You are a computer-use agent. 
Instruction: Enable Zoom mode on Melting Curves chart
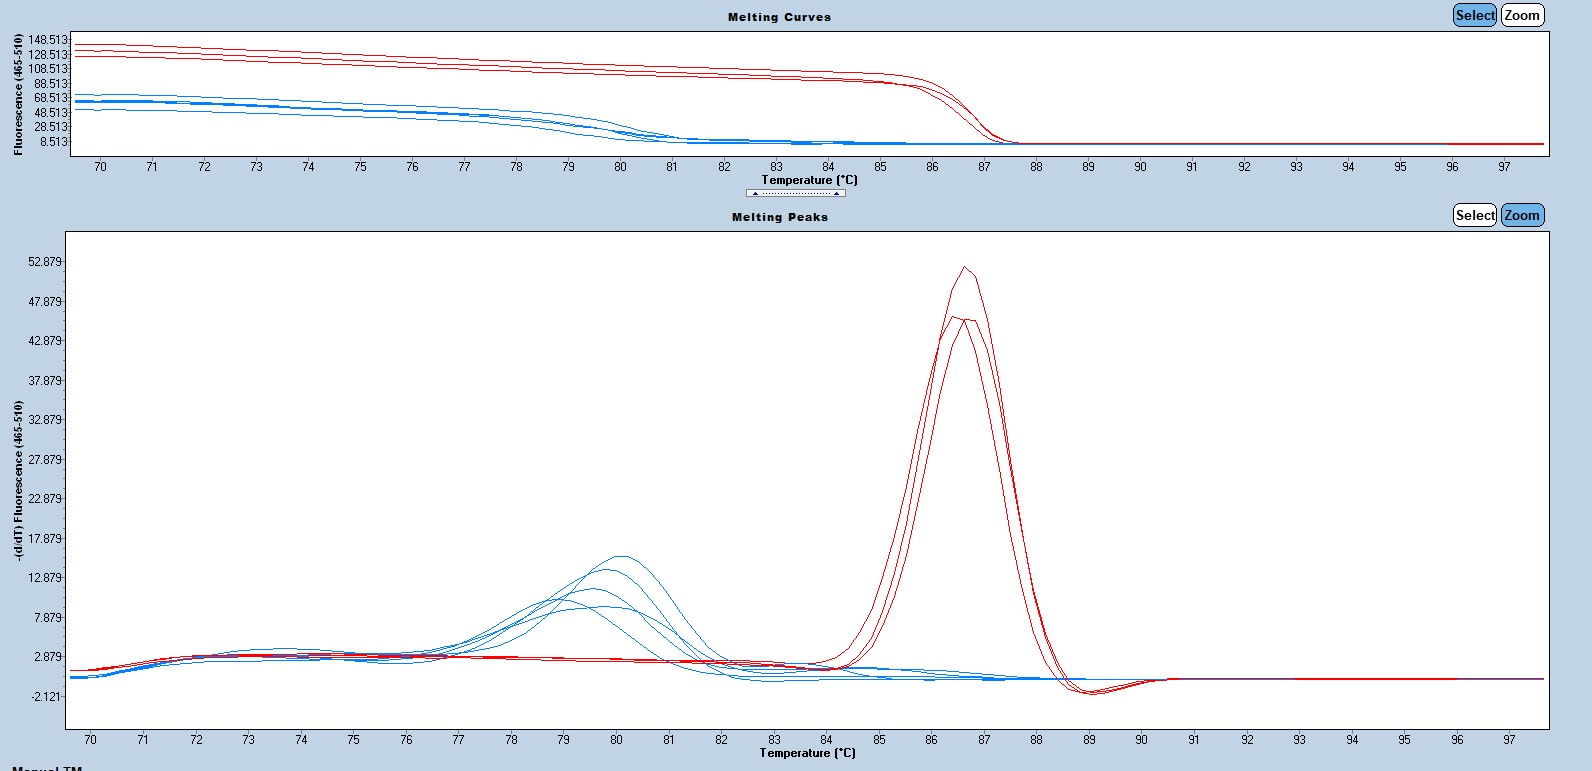coord(1522,15)
